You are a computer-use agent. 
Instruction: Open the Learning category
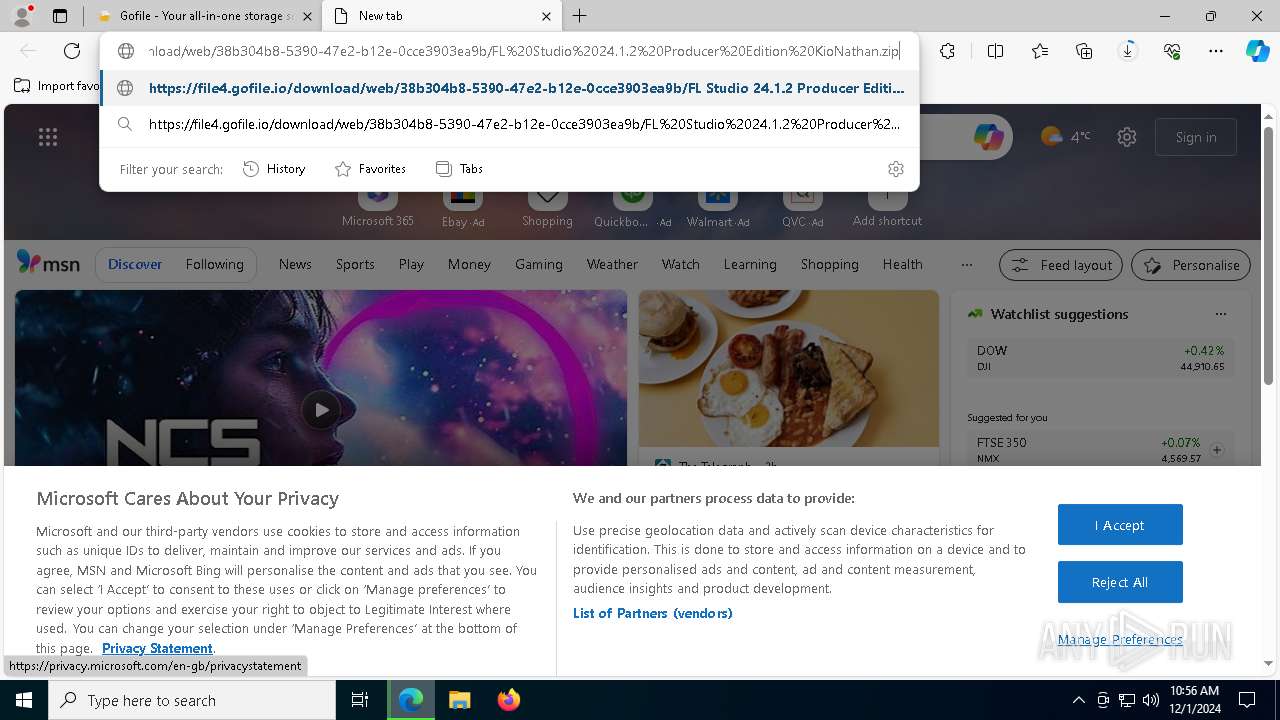750,264
